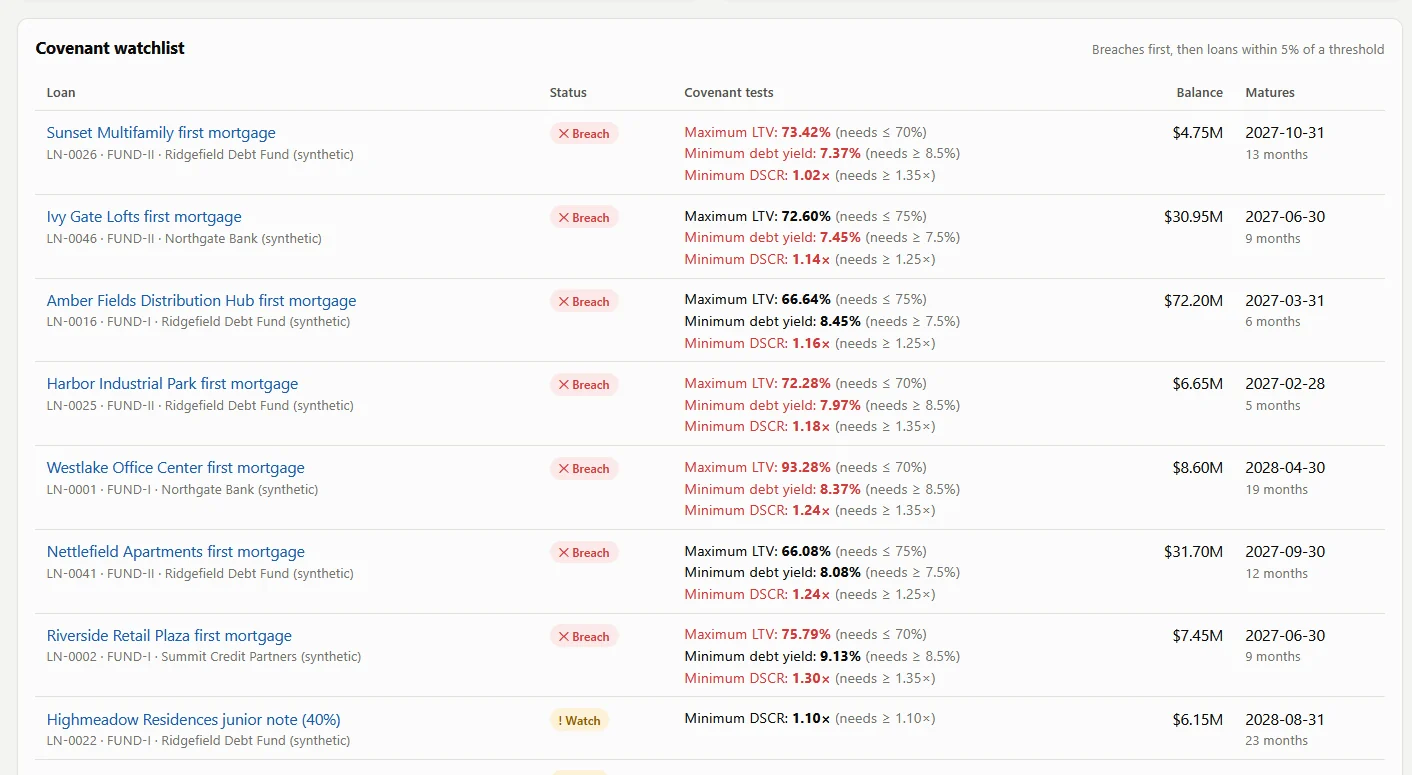Screen dimensions: 1412x775
Task: Select the $31.70M balance value
Action: coord(1194,552)
